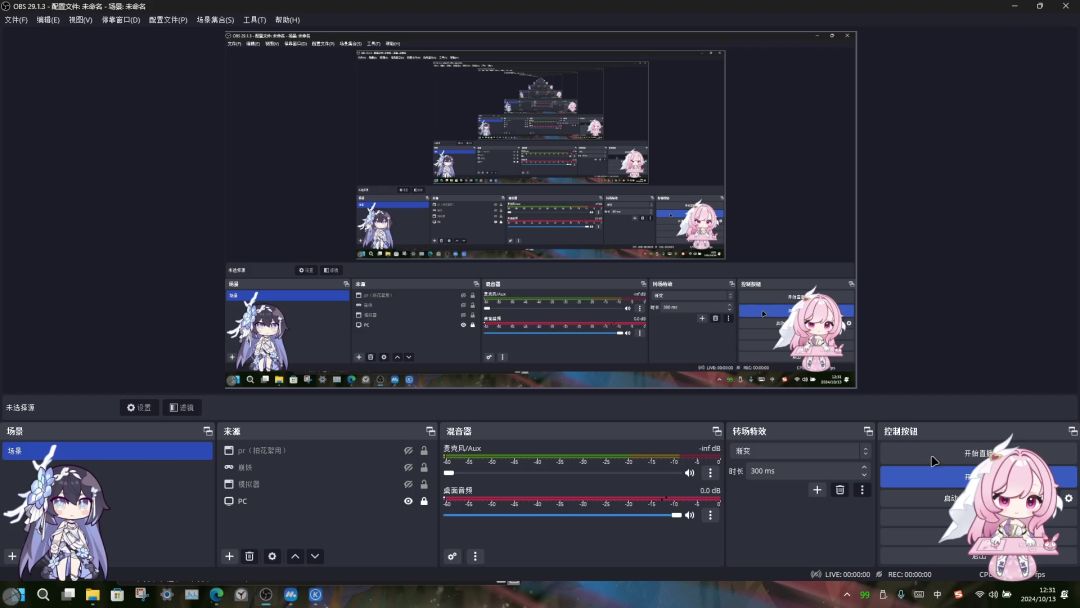The width and height of the screenshot is (1080, 608).
Task: Unlock the PC source
Action: (424, 501)
